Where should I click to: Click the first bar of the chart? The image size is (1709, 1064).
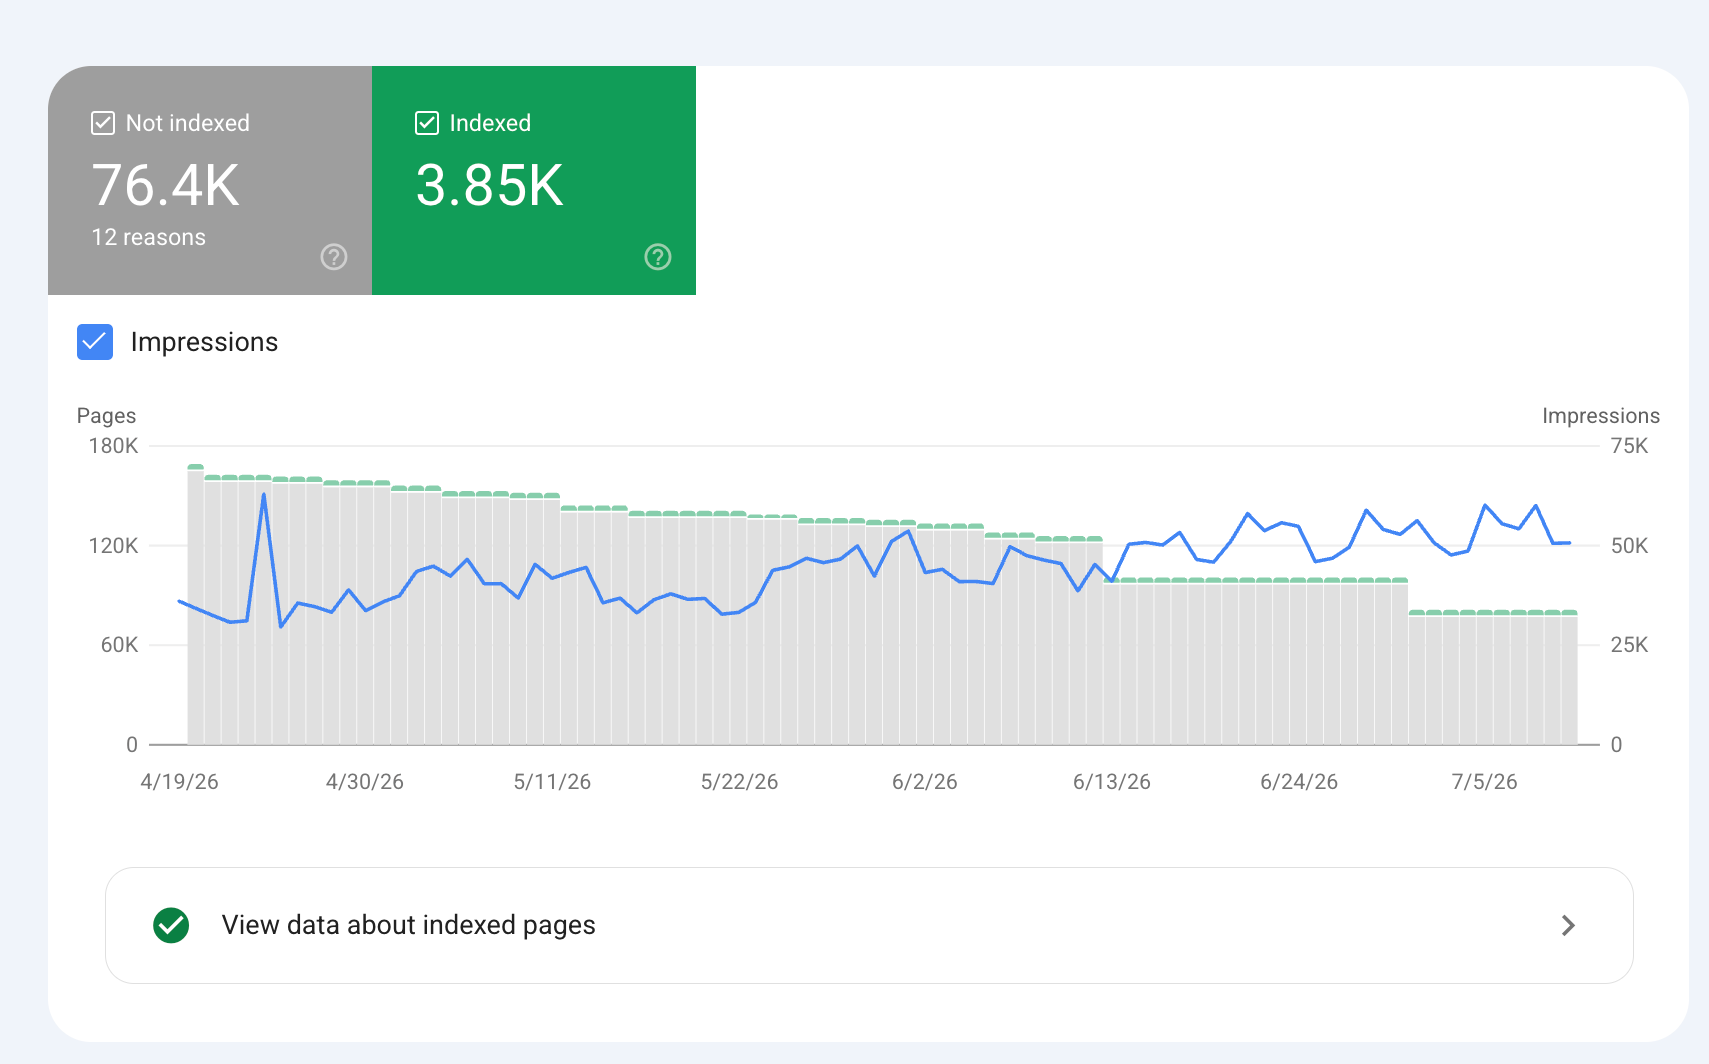tap(196, 605)
